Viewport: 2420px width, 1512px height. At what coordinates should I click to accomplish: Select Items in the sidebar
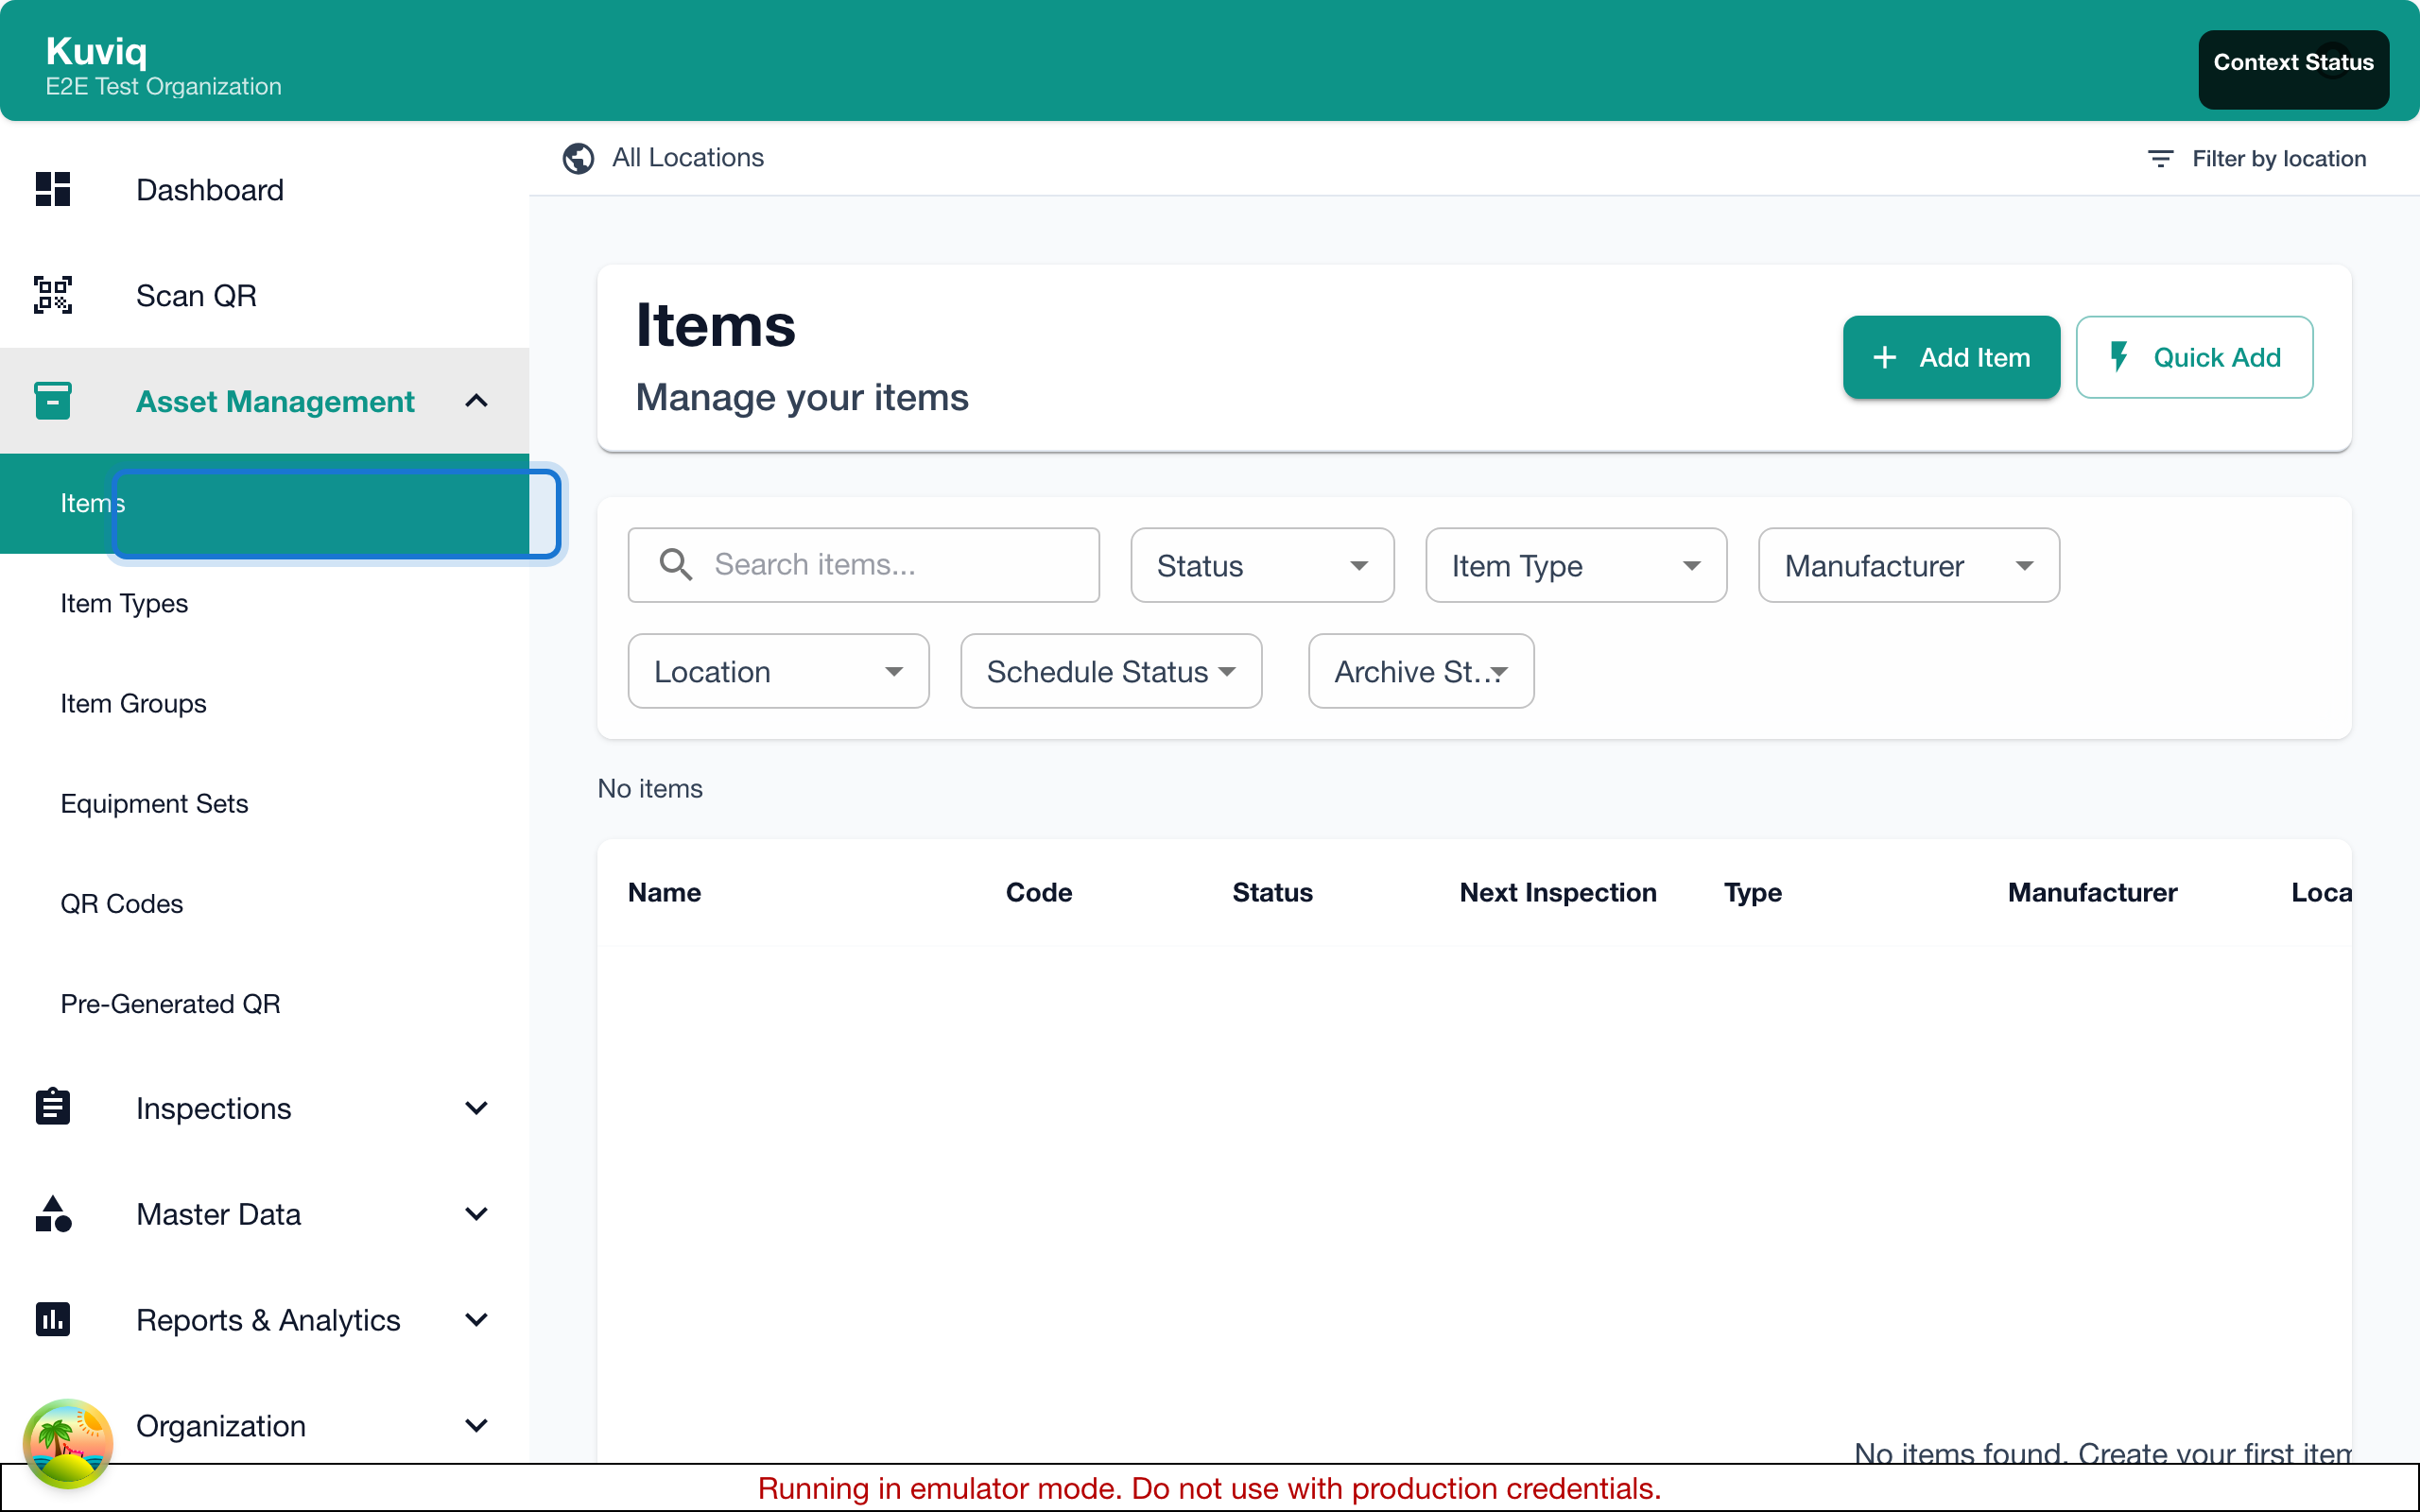click(x=264, y=503)
